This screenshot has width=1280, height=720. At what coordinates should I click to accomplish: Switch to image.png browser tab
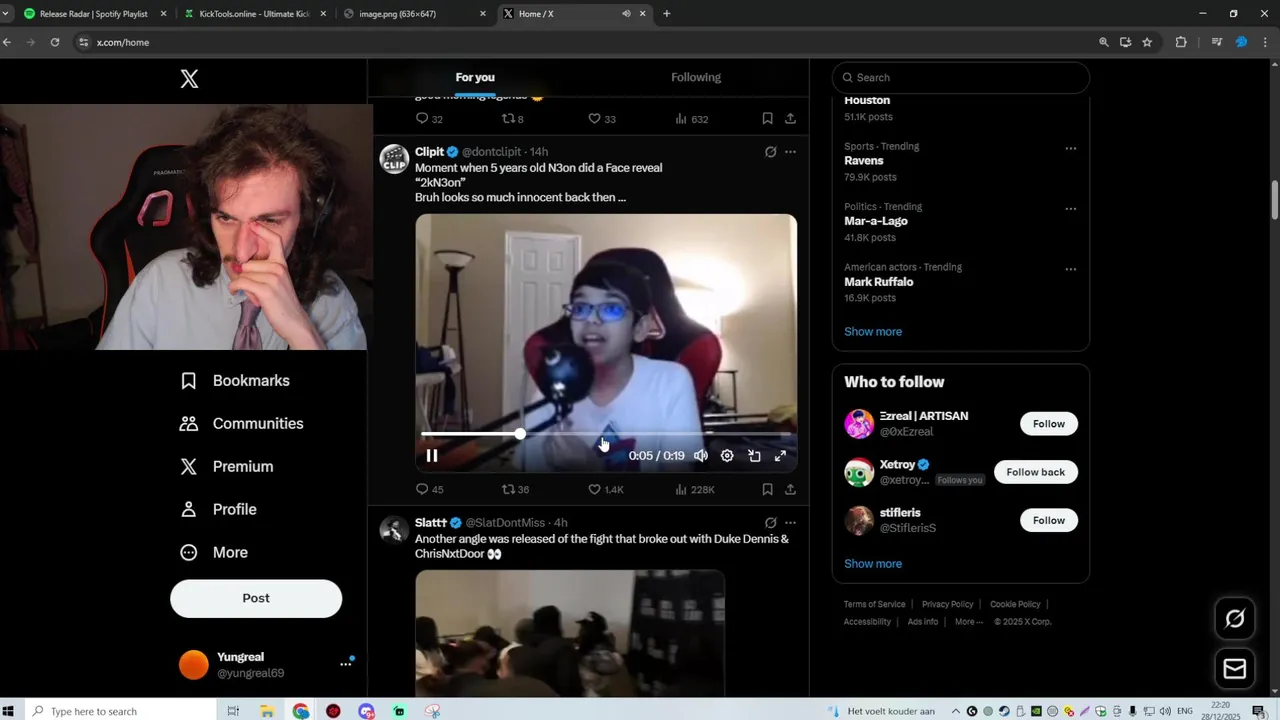(x=414, y=14)
